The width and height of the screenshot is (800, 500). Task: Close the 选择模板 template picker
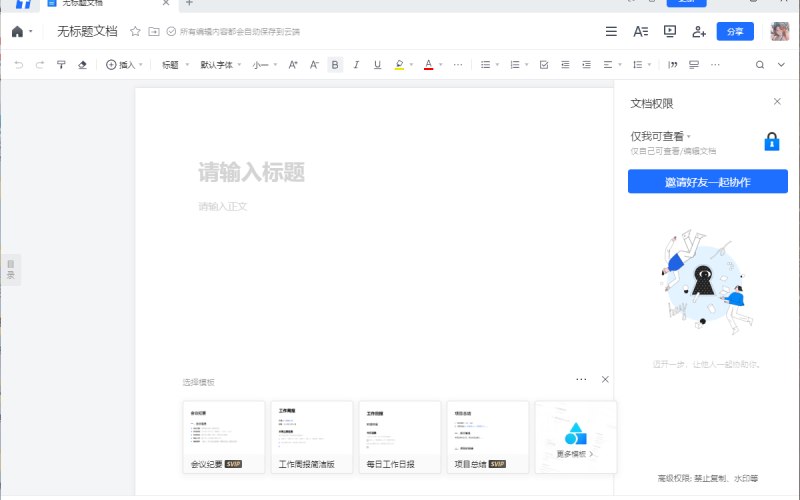[x=605, y=380]
